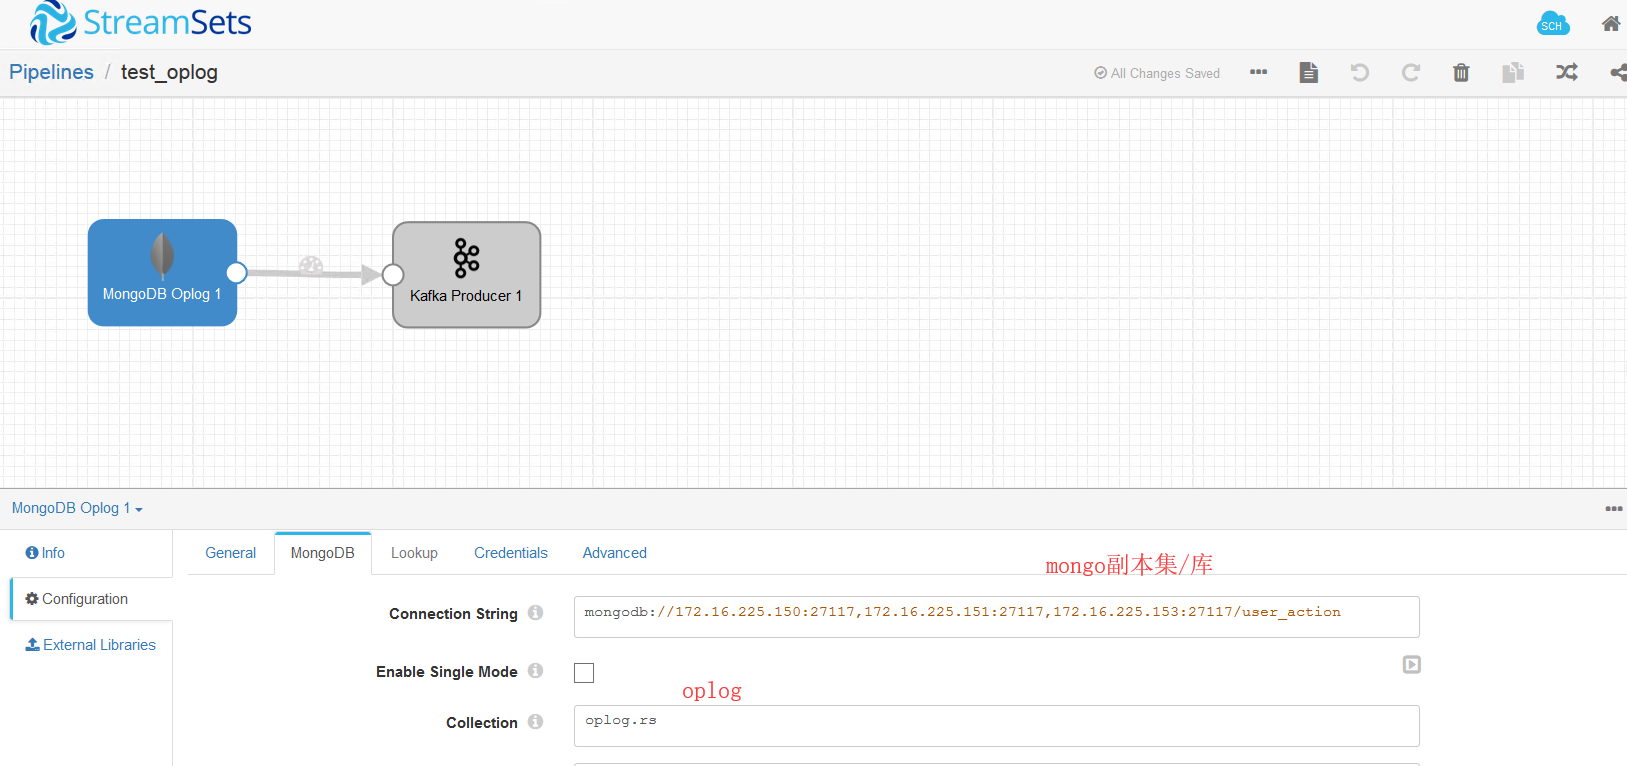Edit the Collection field containing oplog.rs
The width and height of the screenshot is (1627, 766).
pyautogui.click(x=997, y=726)
